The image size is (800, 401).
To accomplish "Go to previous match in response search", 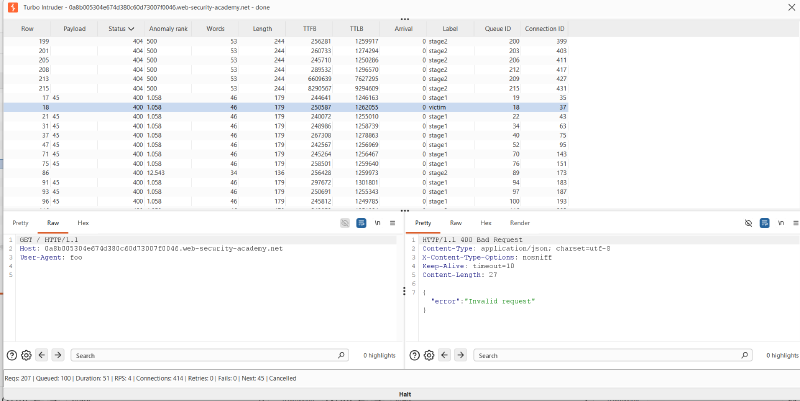I will [445, 355].
